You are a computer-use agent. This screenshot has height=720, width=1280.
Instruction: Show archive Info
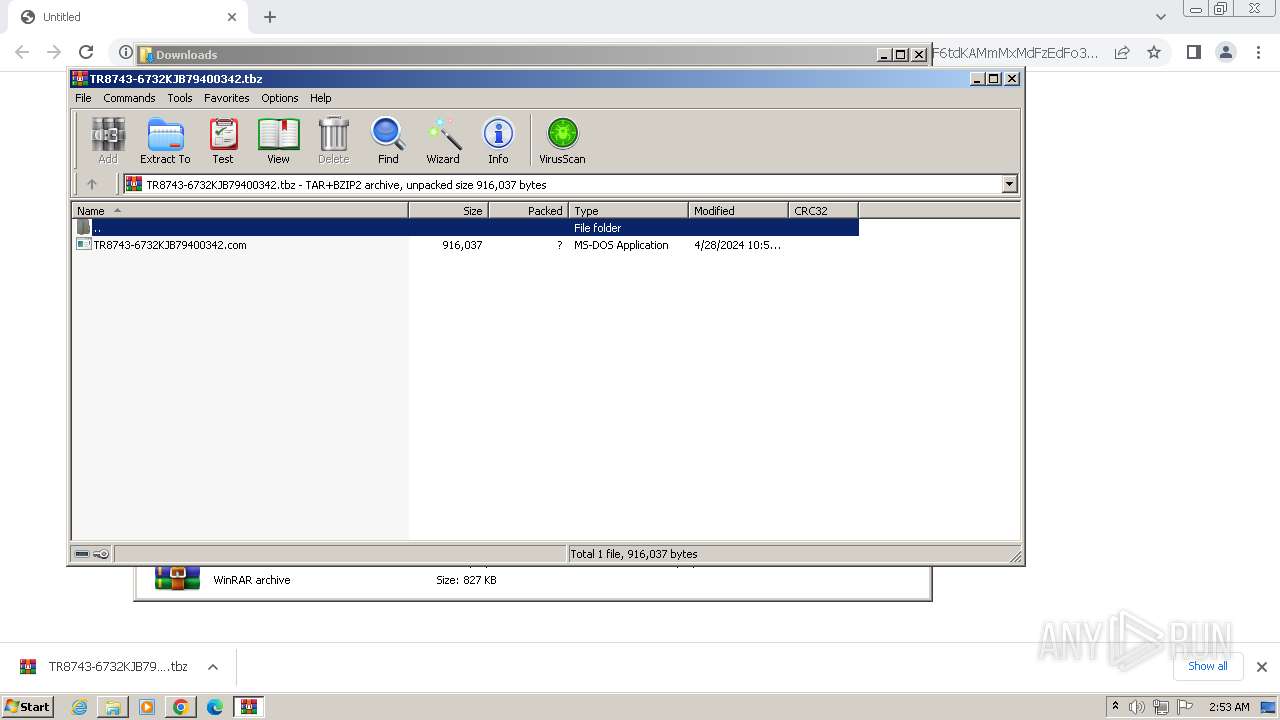[498, 140]
